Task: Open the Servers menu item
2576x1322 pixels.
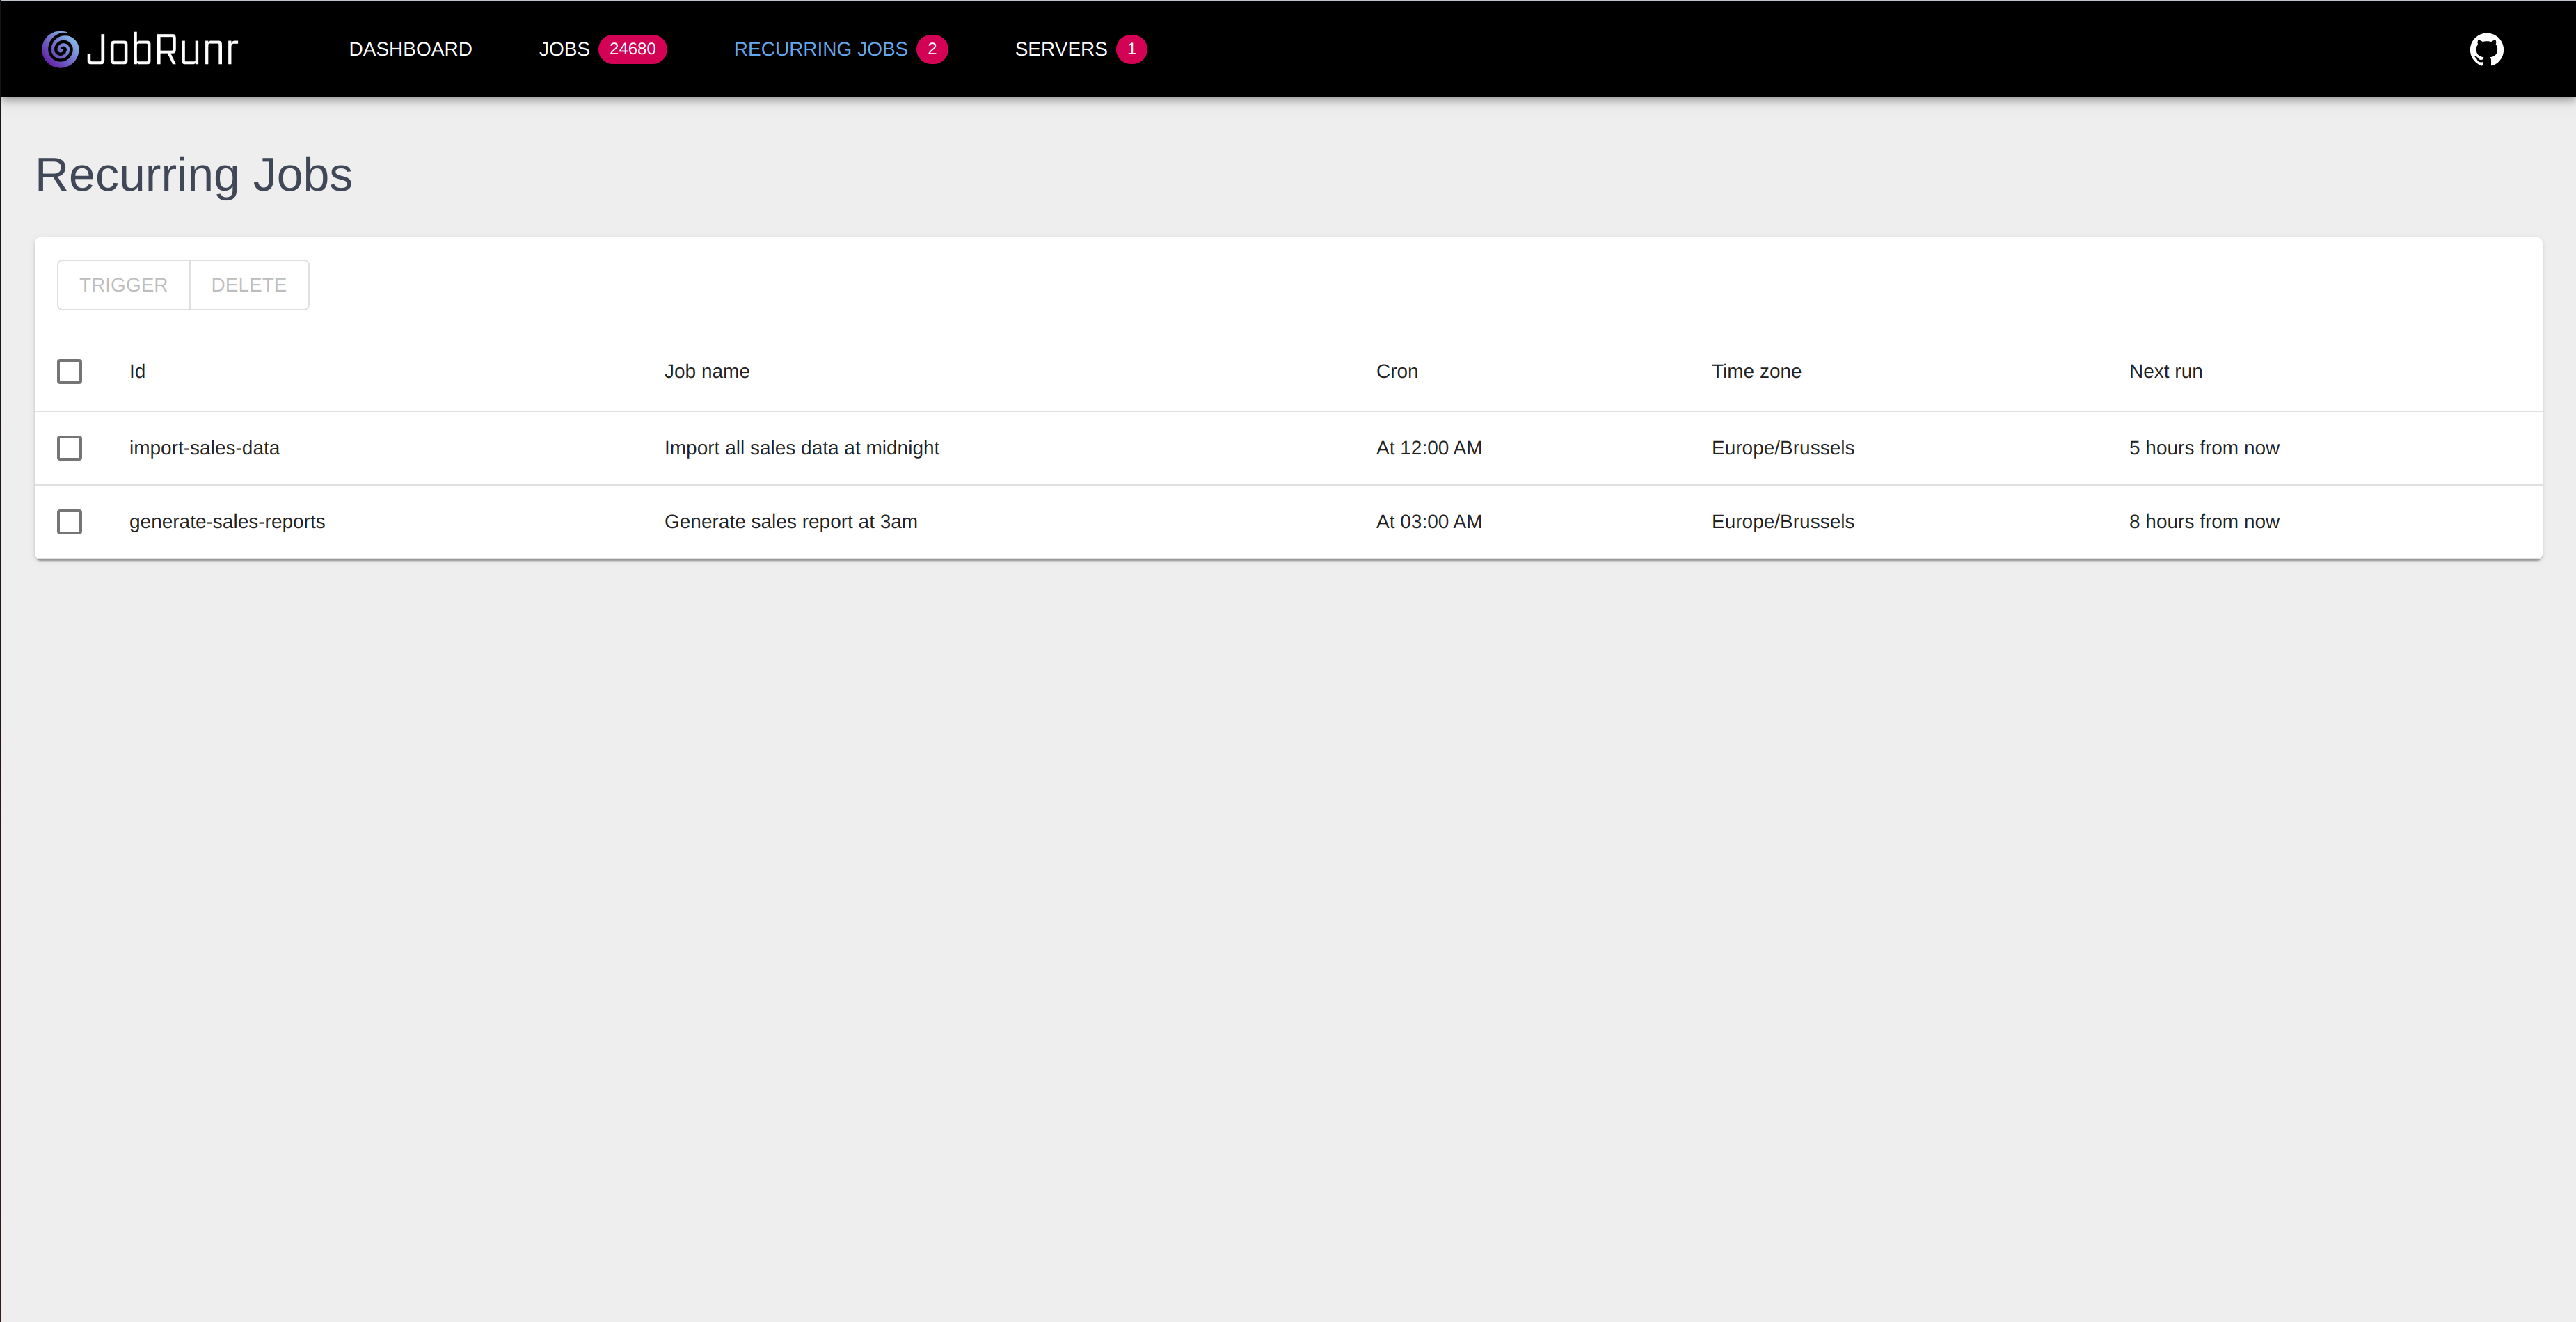Action: pyautogui.click(x=1060, y=49)
